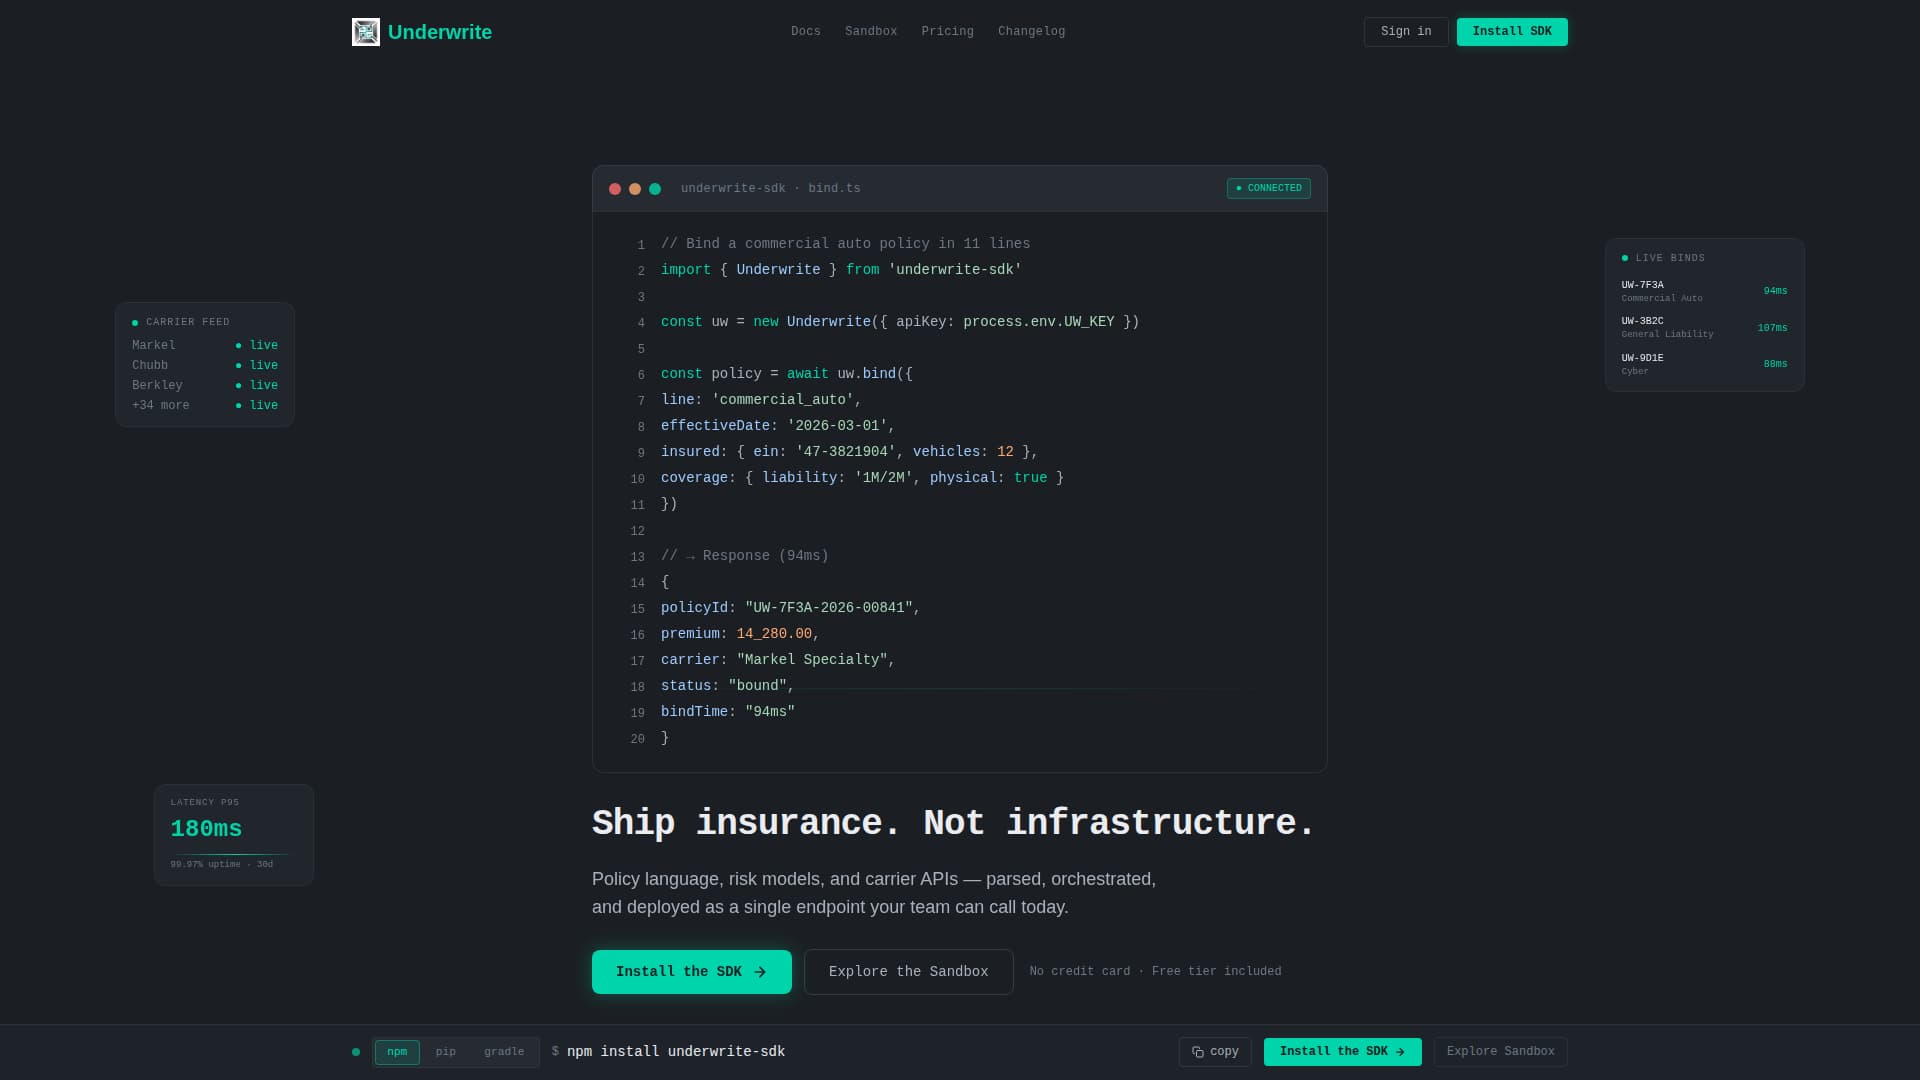Click Explore Sandbox in bottom bar
1920x1080 pixels.
pyautogui.click(x=1500, y=1052)
